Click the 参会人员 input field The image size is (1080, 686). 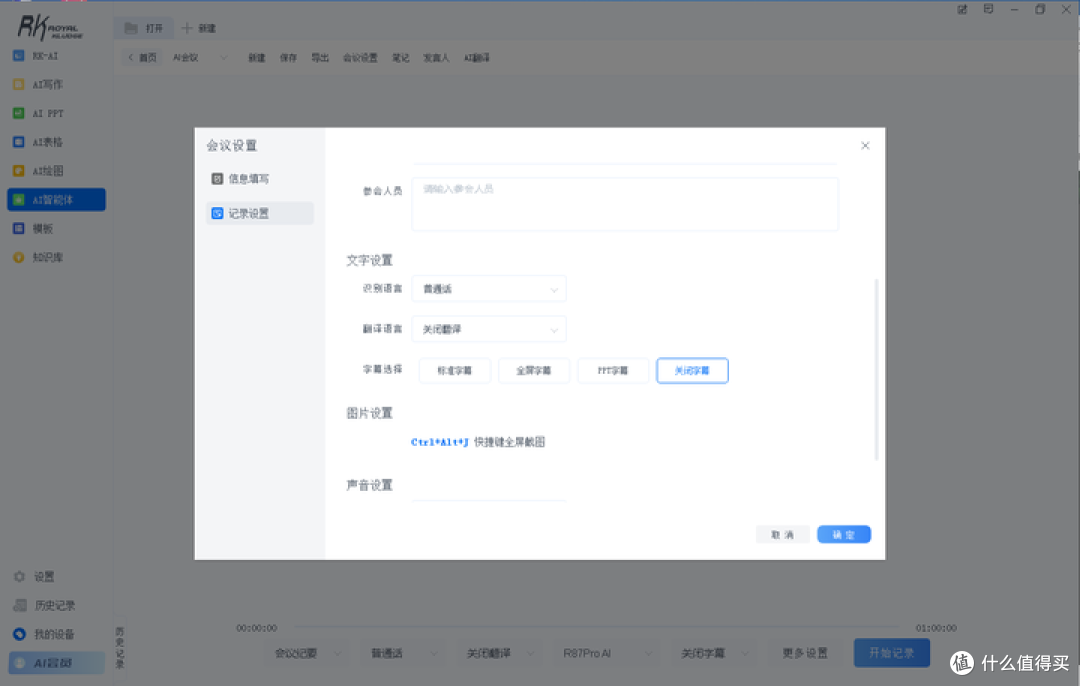pyautogui.click(x=625, y=204)
